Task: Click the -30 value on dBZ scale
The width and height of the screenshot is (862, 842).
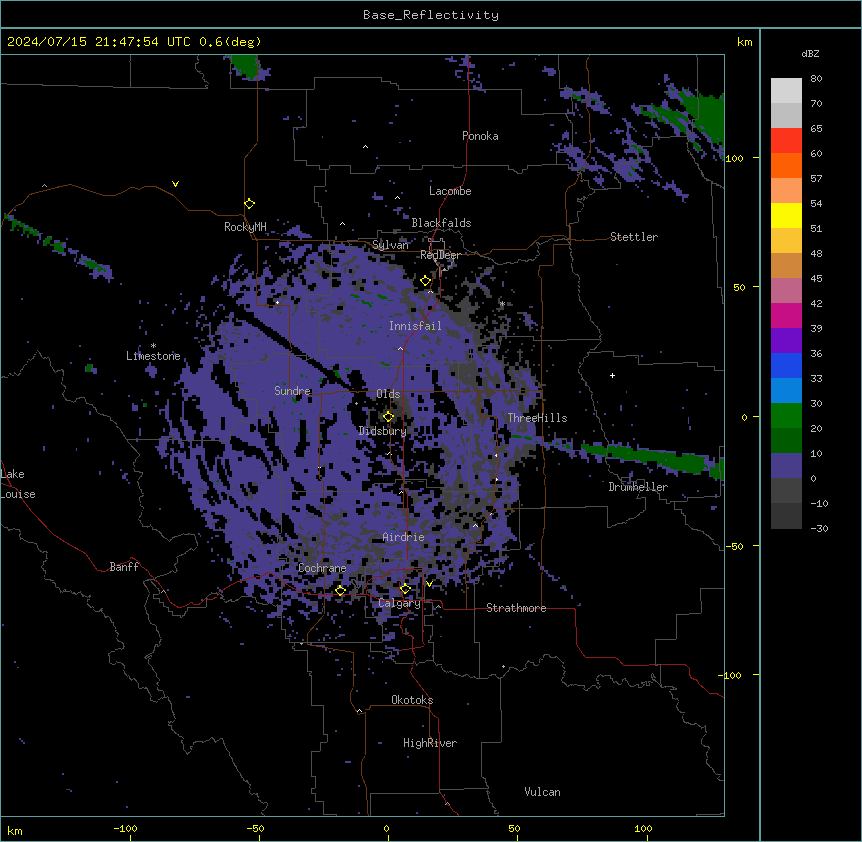Action: (x=819, y=528)
